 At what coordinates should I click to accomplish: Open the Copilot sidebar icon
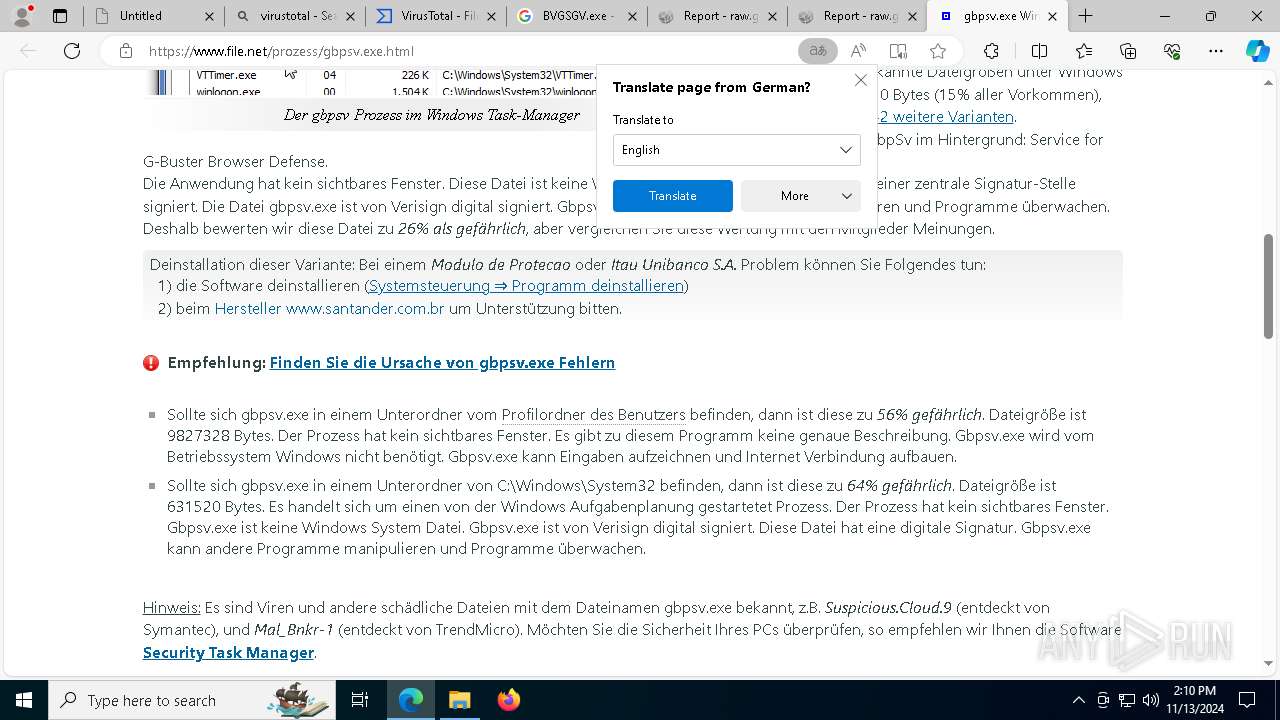point(1257,51)
